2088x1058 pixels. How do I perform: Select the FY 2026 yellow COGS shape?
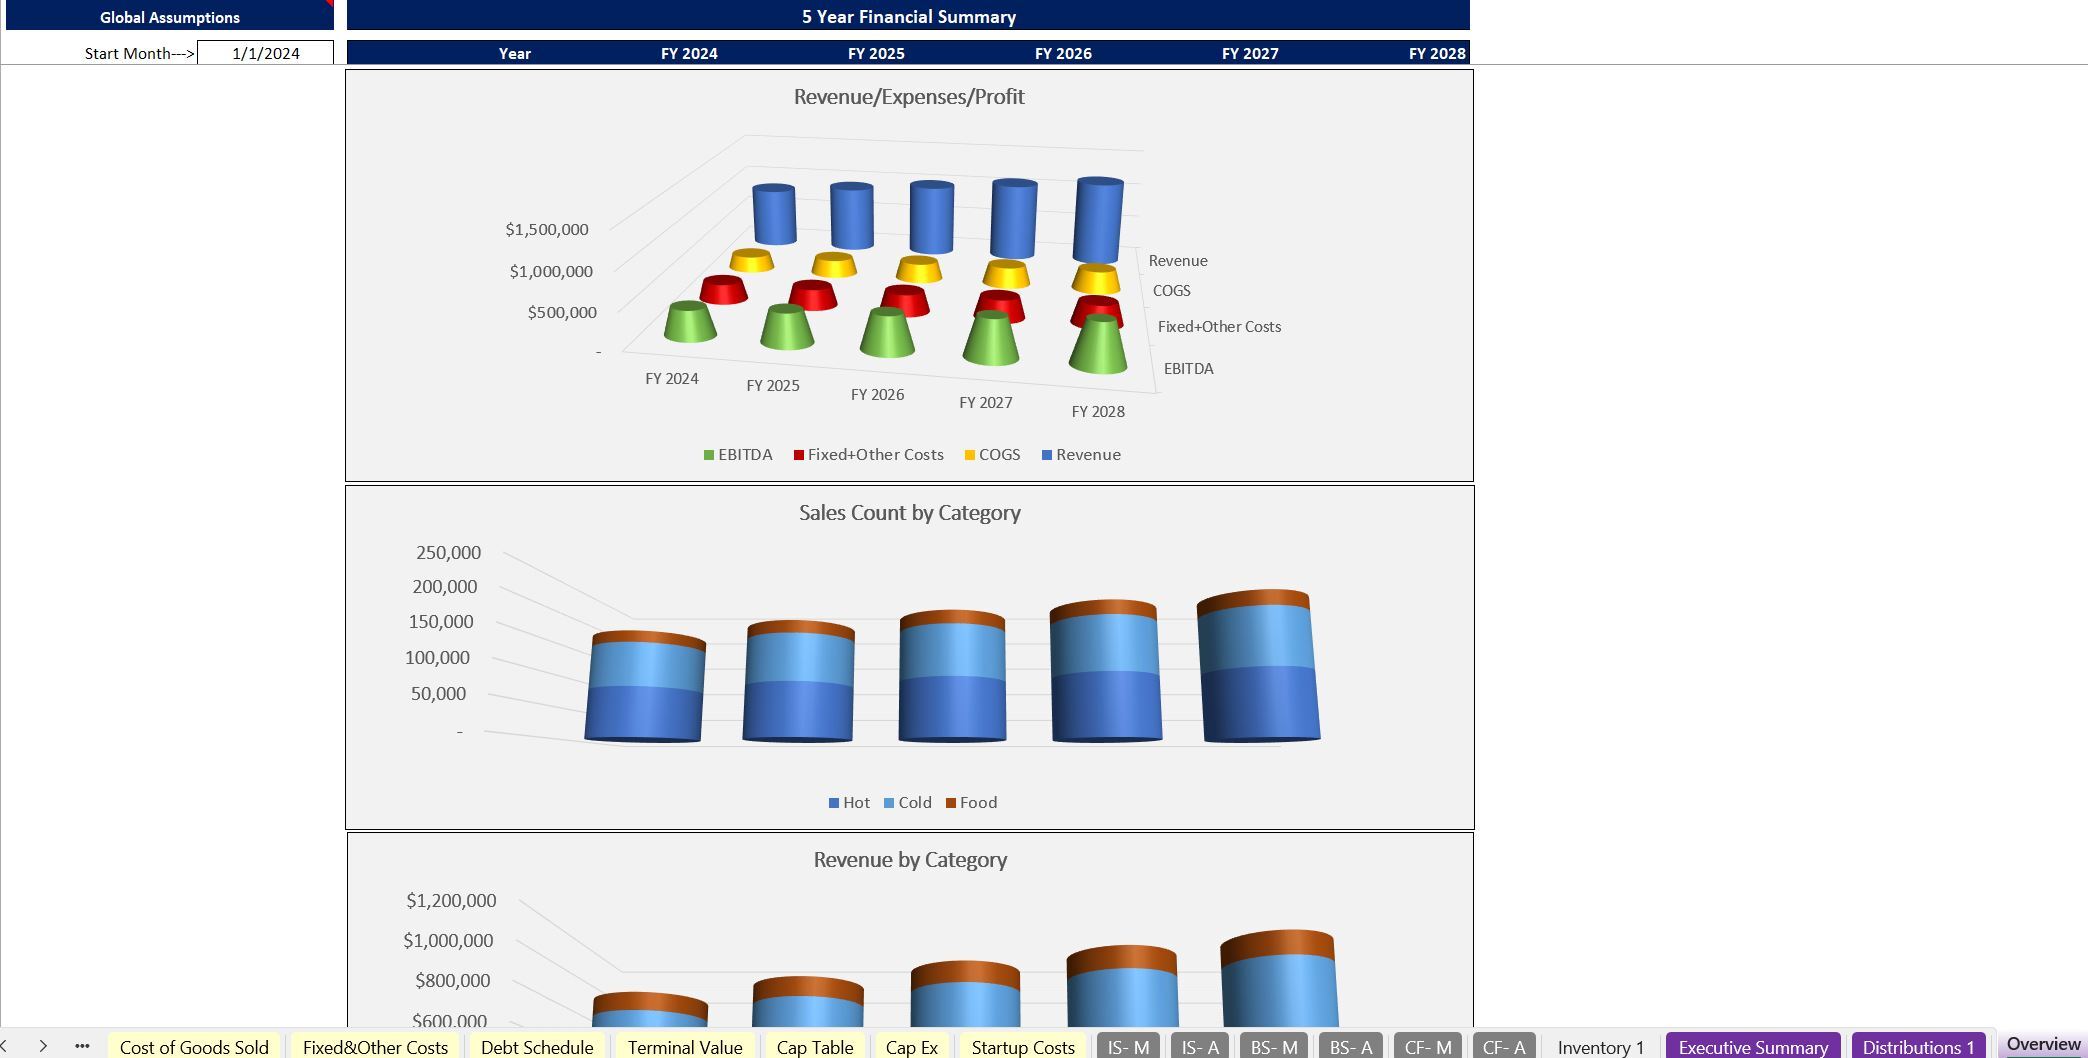pyautogui.click(x=919, y=270)
